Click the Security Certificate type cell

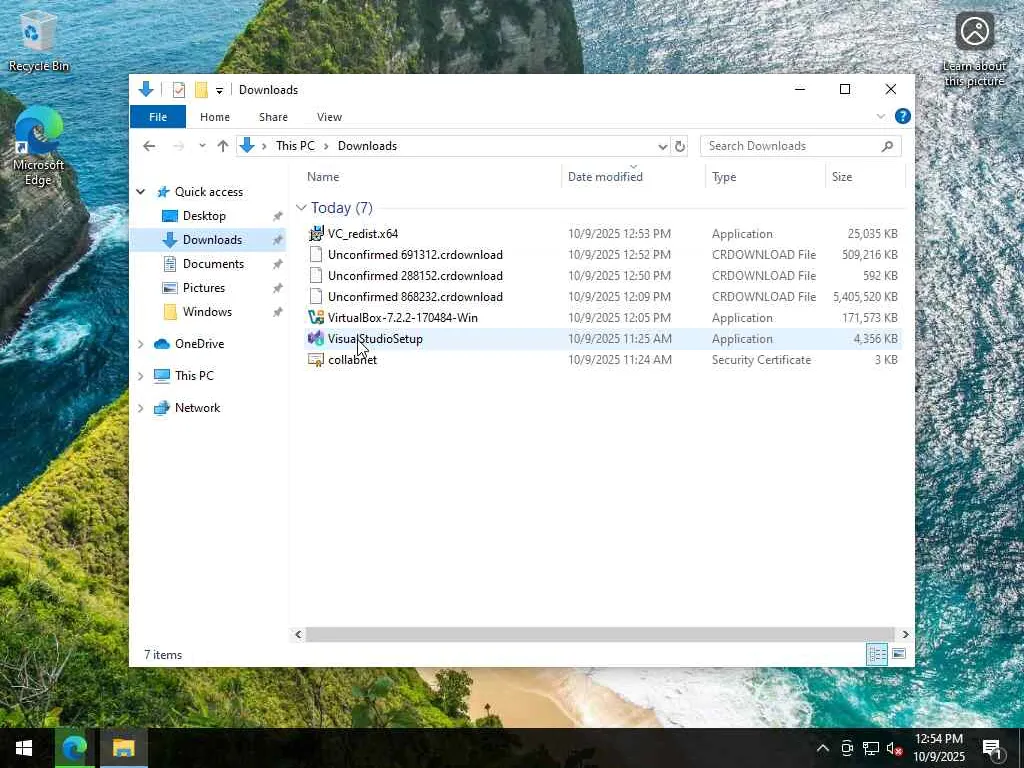[x=761, y=360]
